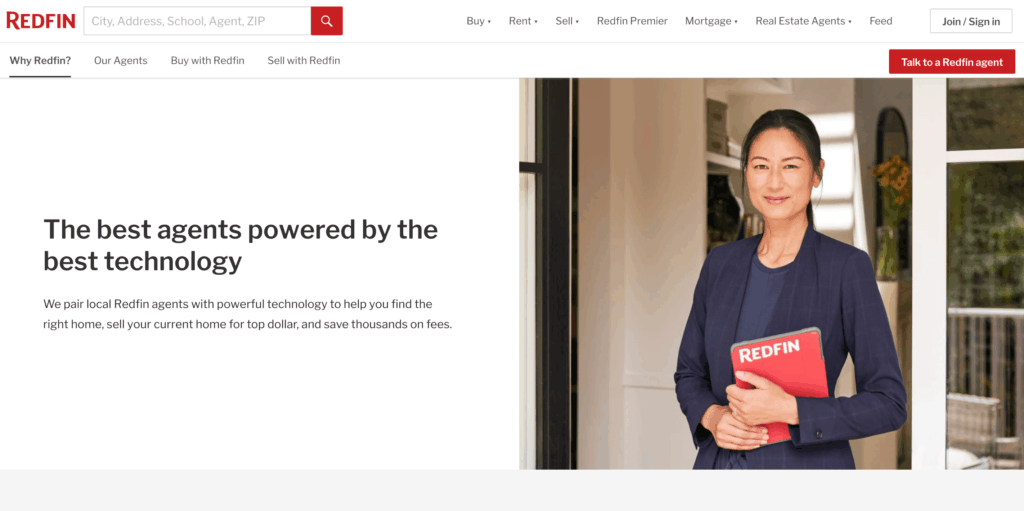Click the red search magnifier icon
The width and height of the screenshot is (1024, 511).
(x=327, y=21)
